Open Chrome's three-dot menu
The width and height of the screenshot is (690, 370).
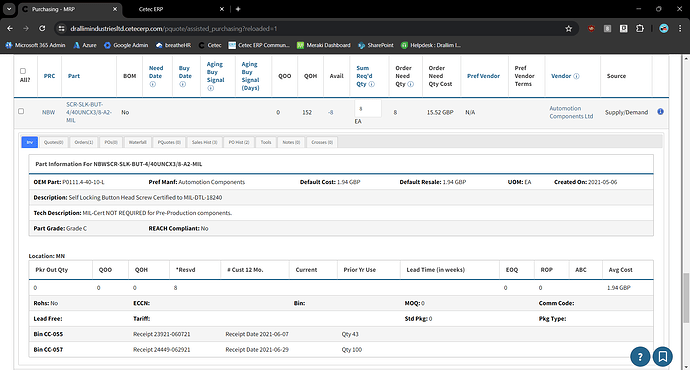coord(680,29)
